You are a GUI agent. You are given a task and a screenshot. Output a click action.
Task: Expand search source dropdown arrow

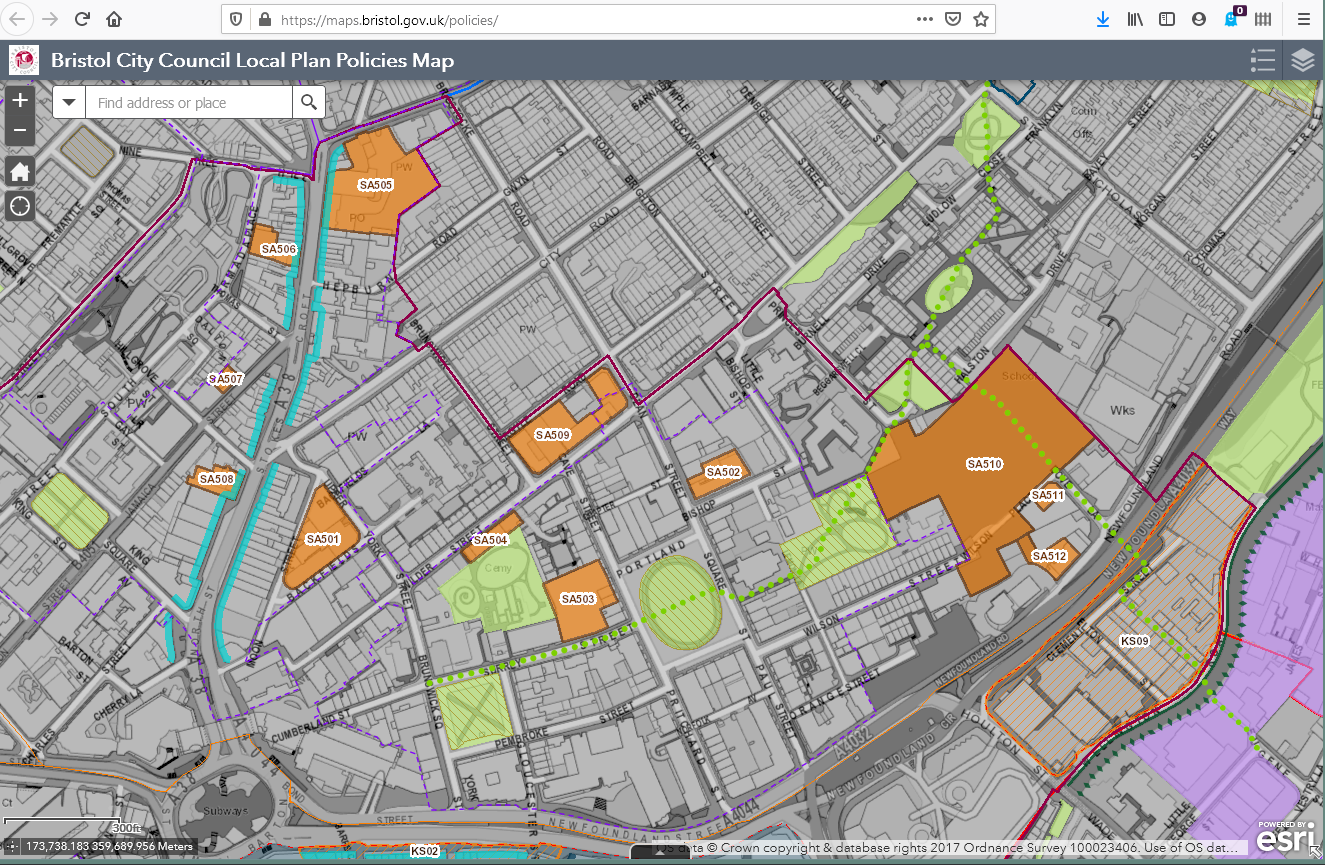click(x=69, y=103)
